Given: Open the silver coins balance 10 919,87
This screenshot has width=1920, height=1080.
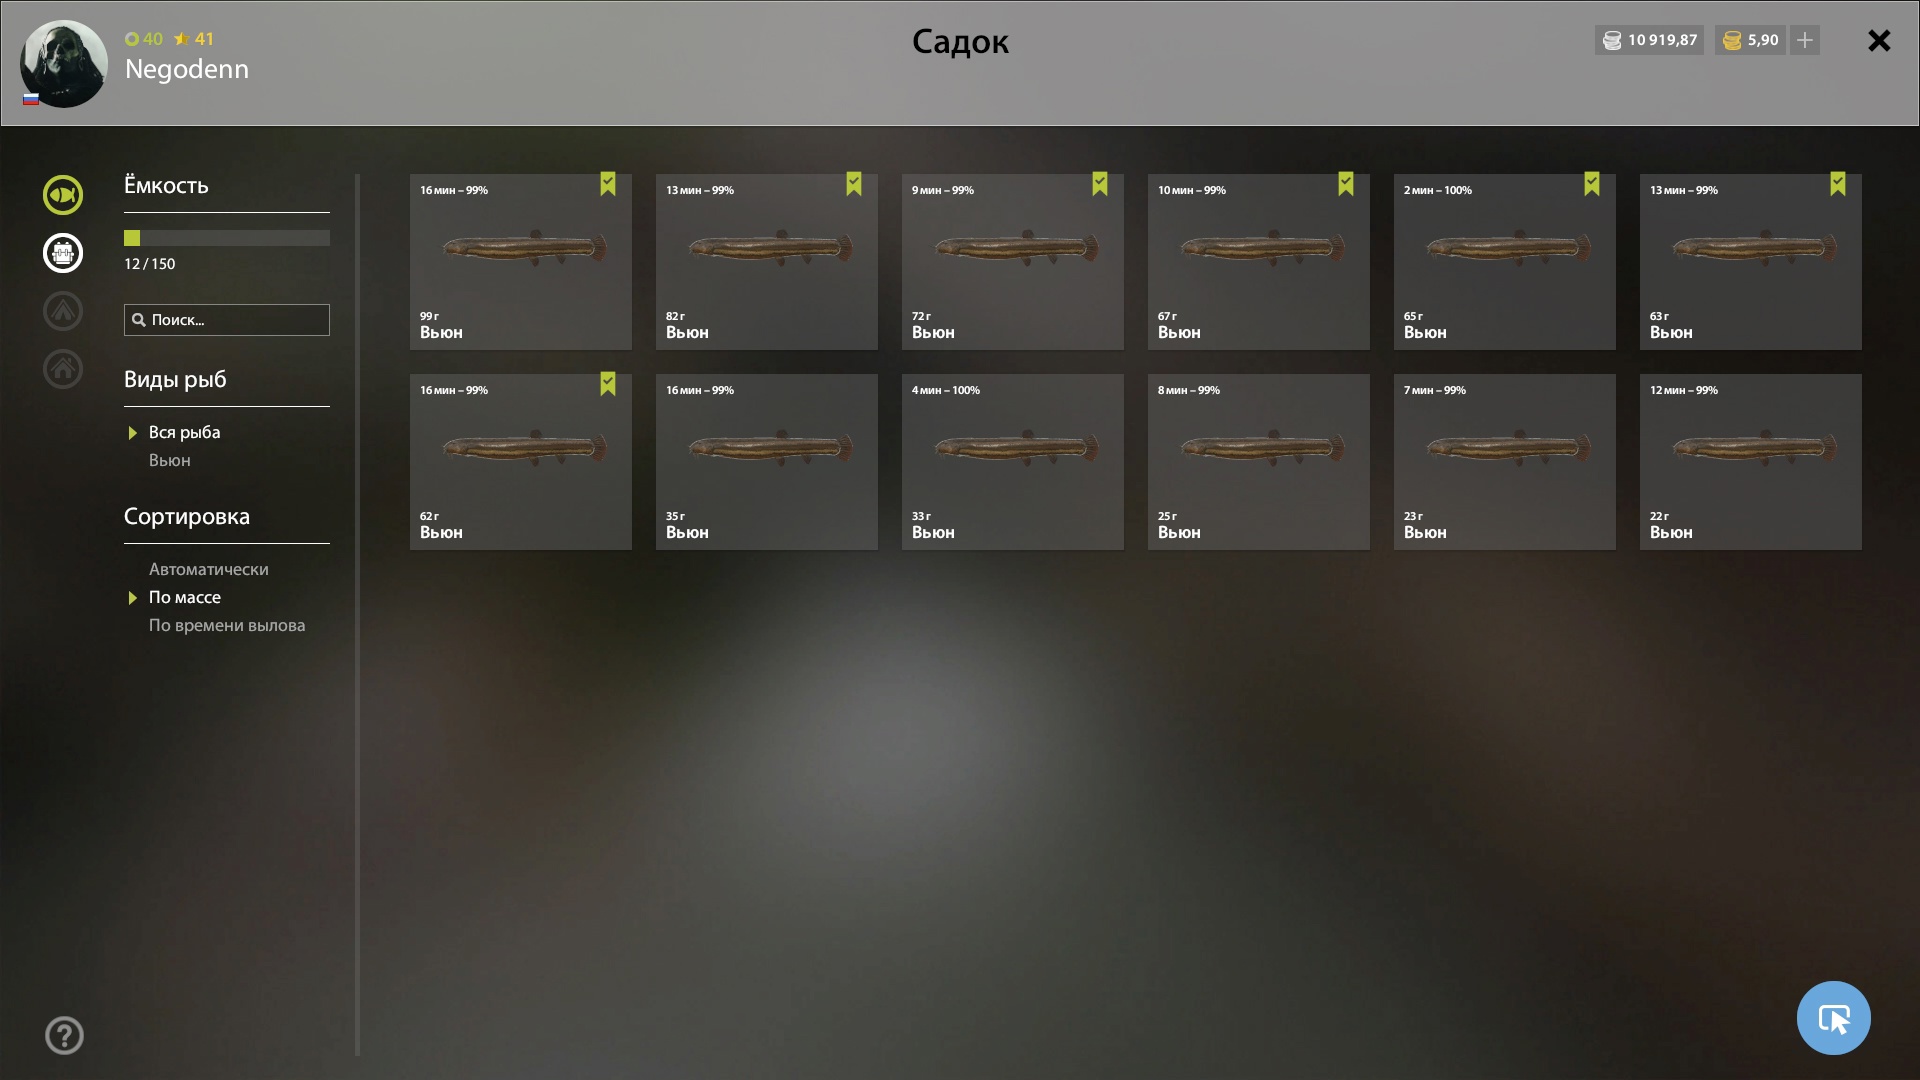Looking at the screenshot, I should (x=1649, y=40).
